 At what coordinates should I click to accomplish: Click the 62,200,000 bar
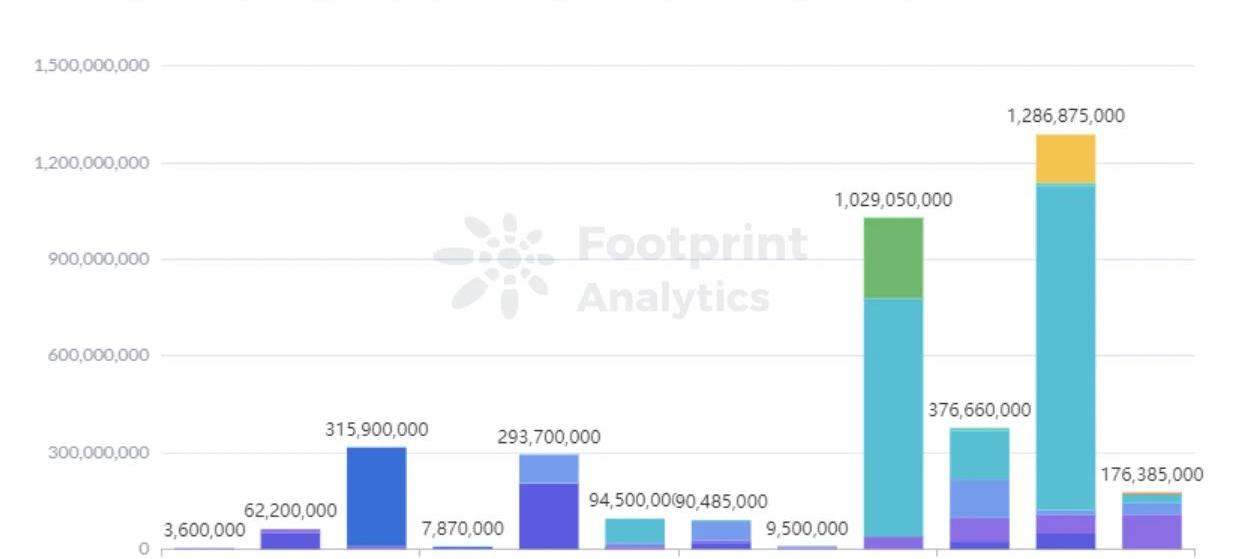click(290, 540)
